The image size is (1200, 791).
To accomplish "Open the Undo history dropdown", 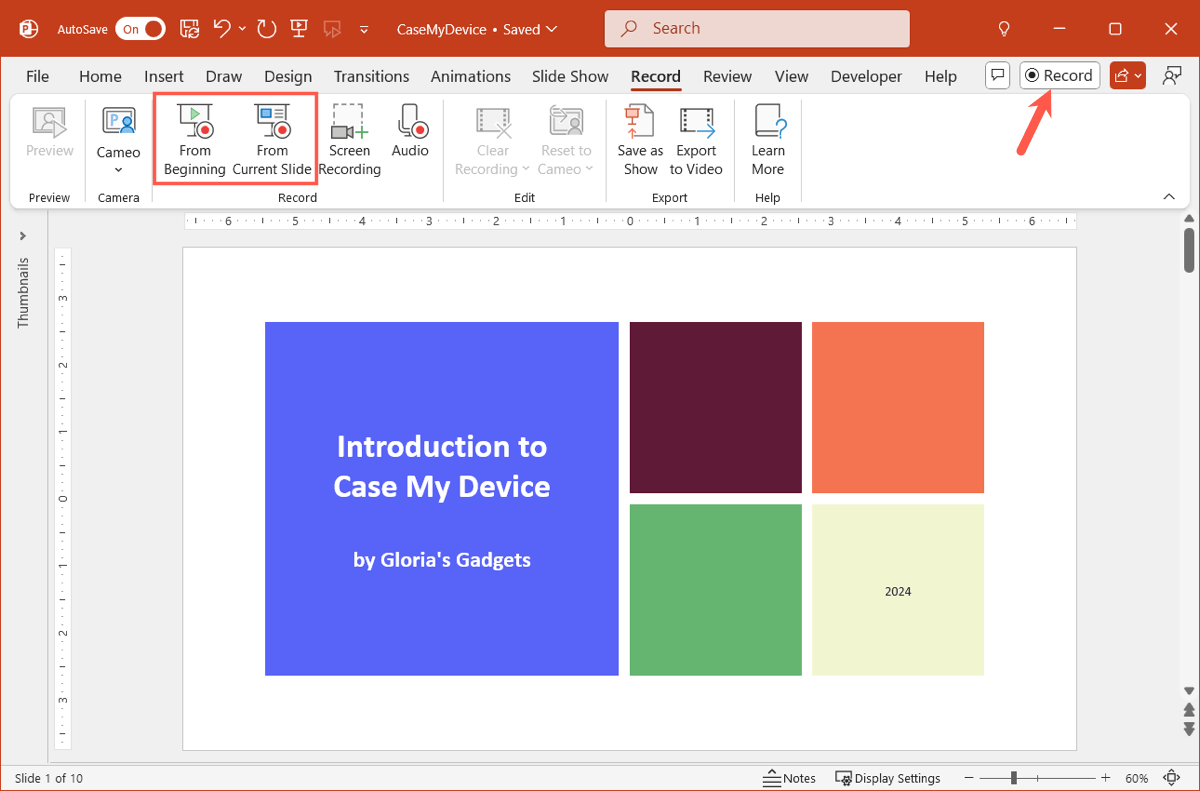I will click(242, 29).
